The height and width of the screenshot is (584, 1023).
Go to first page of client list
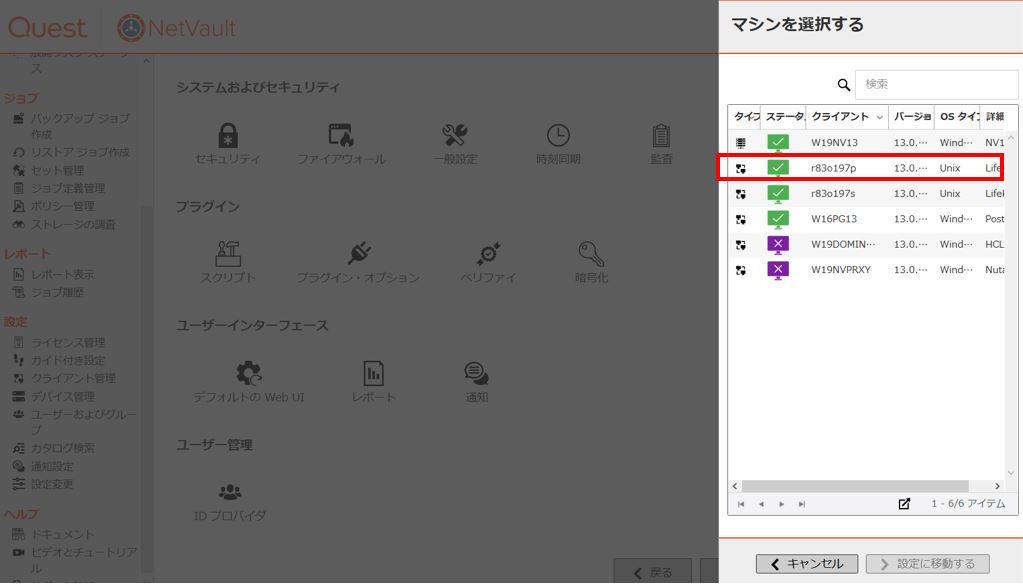[741, 504]
